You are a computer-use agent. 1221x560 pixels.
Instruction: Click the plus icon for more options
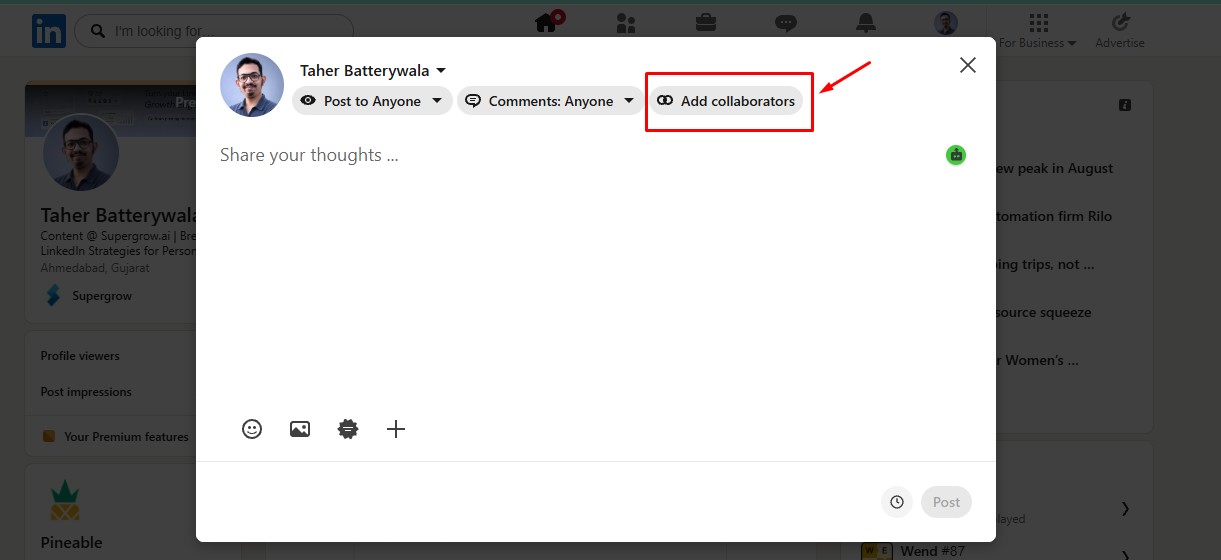pyautogui.click(x=396, y=429)
